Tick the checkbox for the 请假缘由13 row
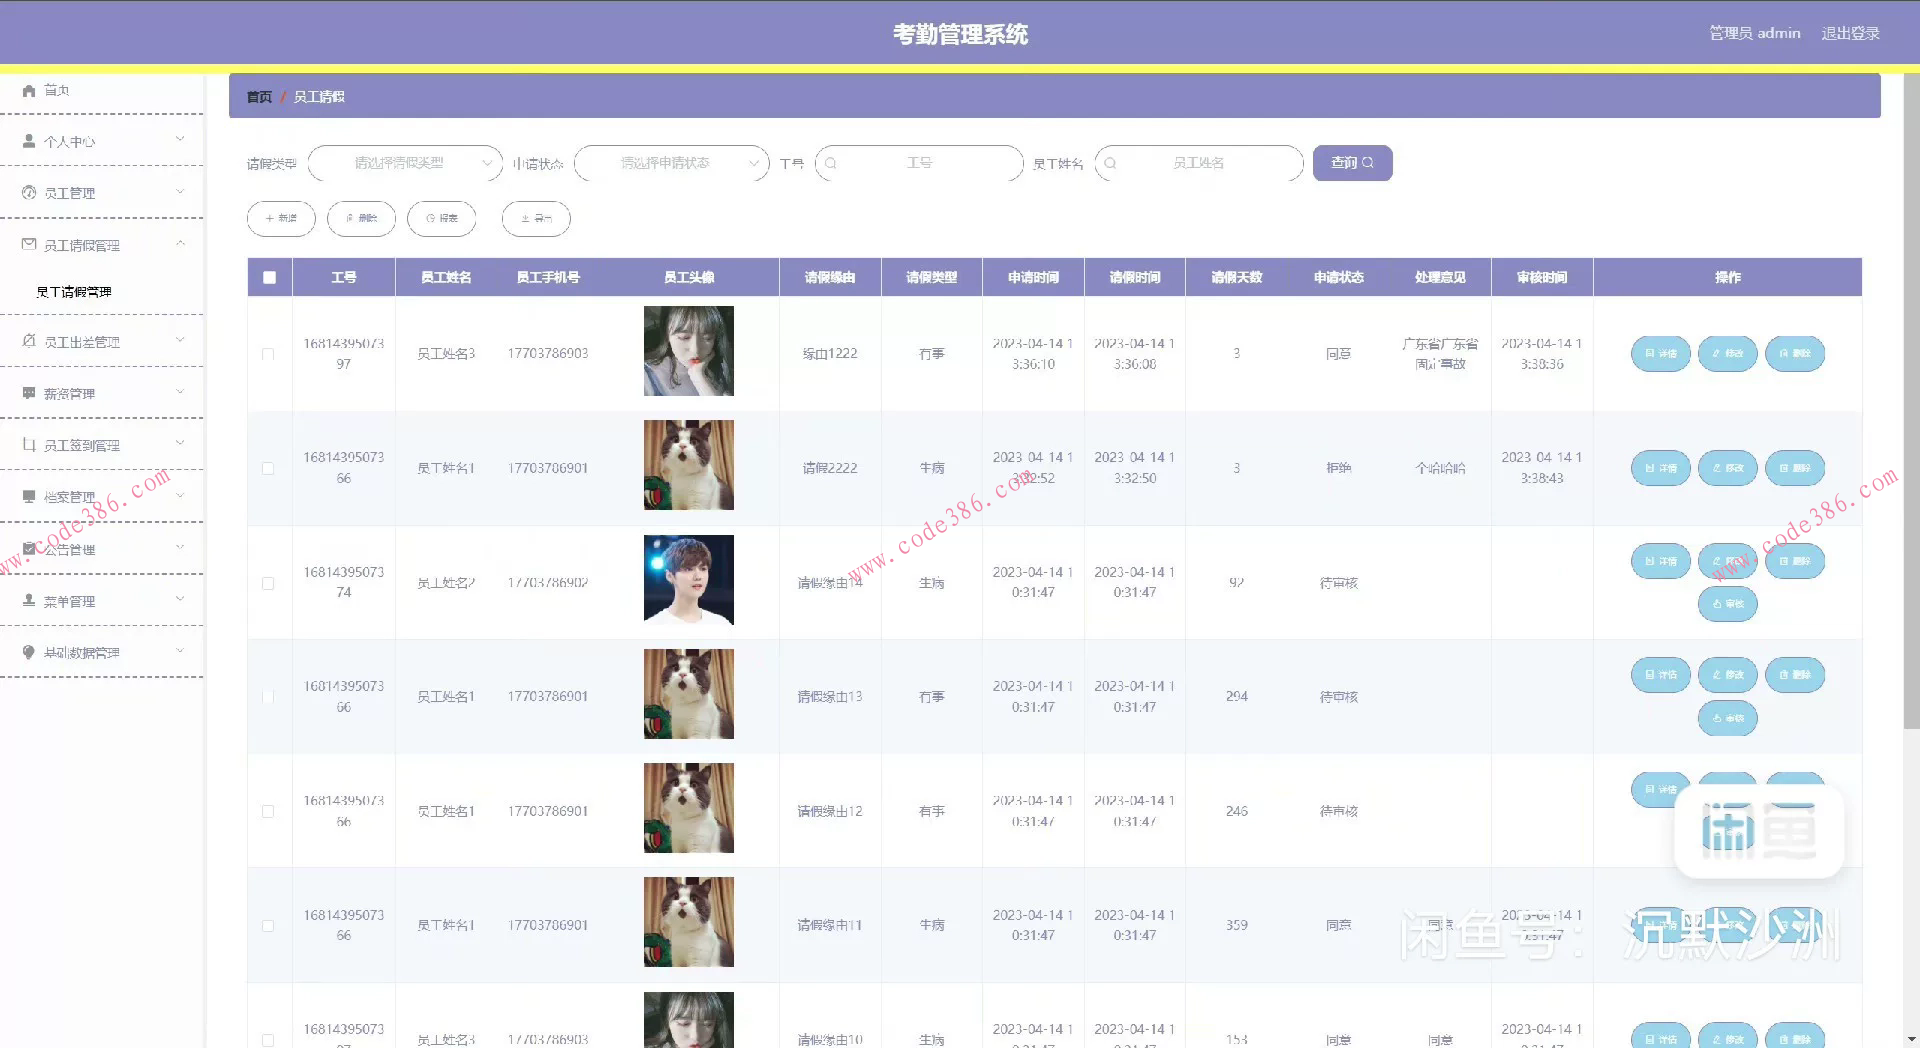This screenshot has height=1048, width=1920. [268, 697]
